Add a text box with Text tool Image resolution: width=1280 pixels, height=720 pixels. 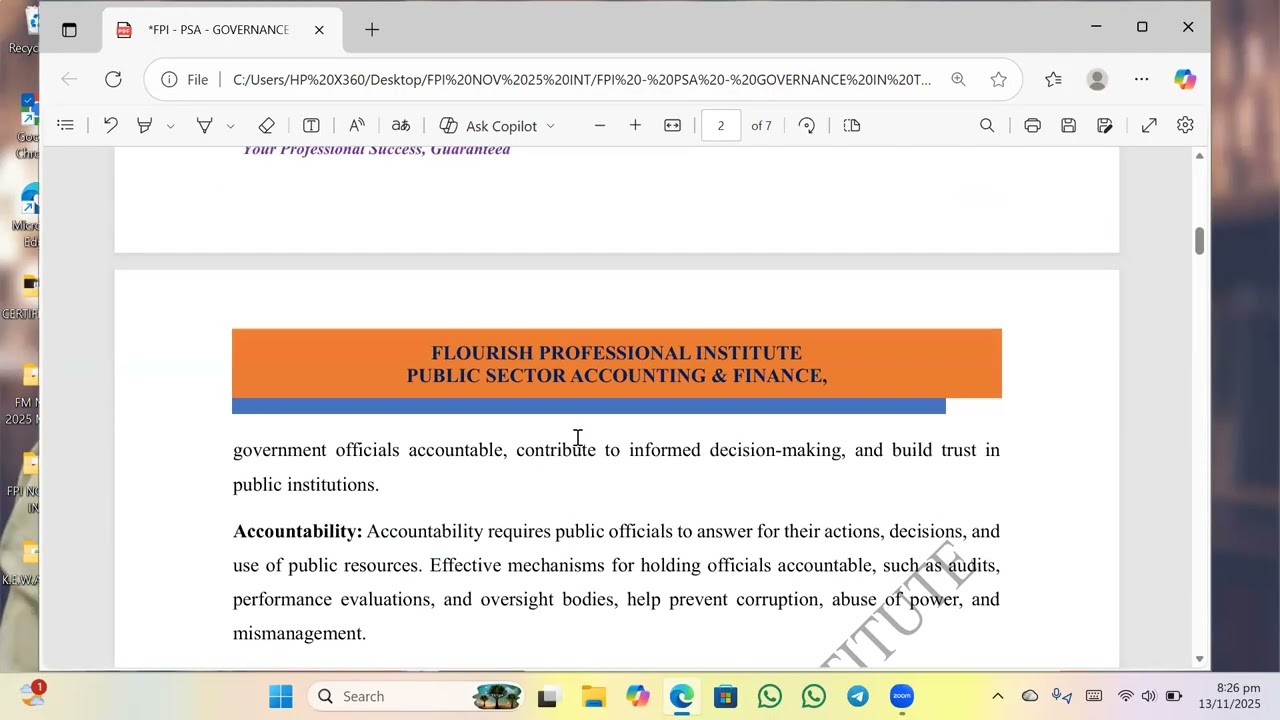point(311,125)
